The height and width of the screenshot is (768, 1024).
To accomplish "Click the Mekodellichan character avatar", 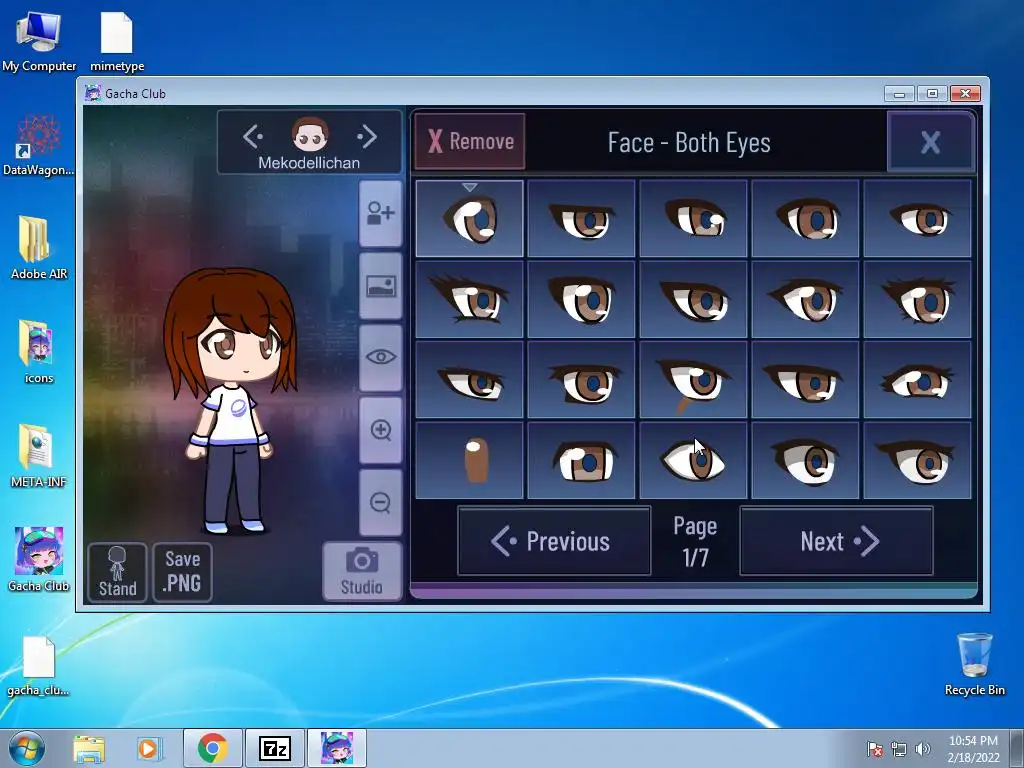I will 310,135.
